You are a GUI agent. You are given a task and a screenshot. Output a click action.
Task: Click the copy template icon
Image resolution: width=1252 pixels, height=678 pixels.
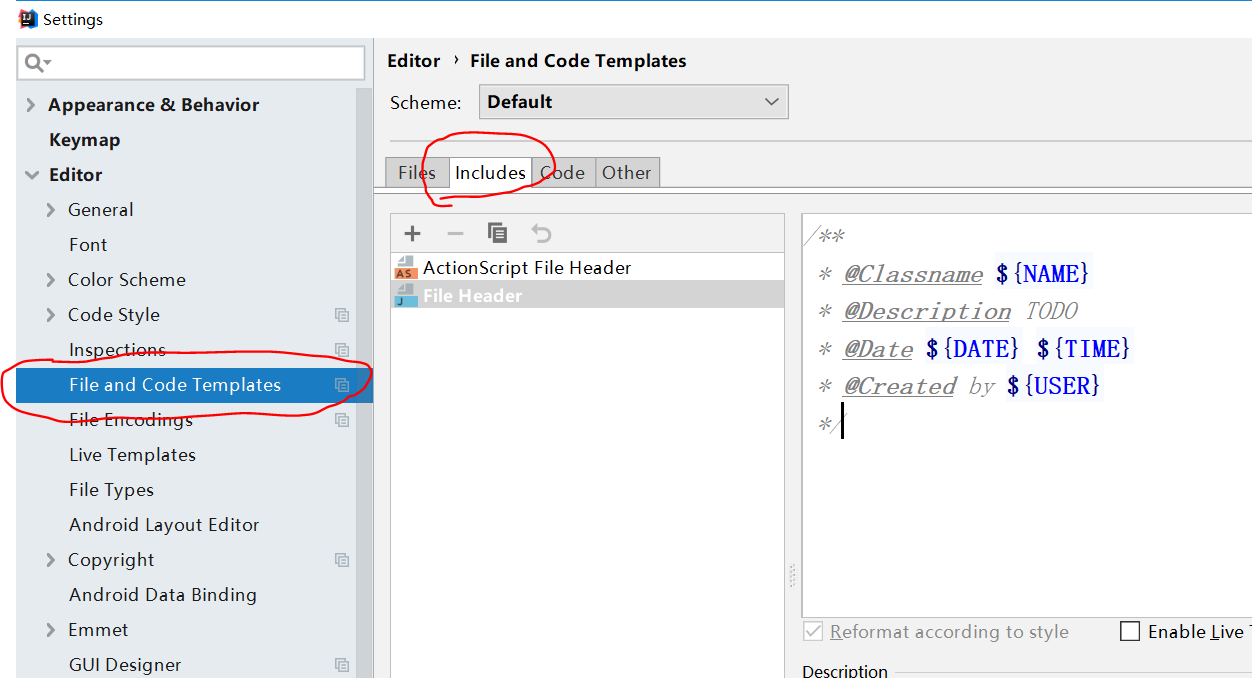(x=497, y=233)
